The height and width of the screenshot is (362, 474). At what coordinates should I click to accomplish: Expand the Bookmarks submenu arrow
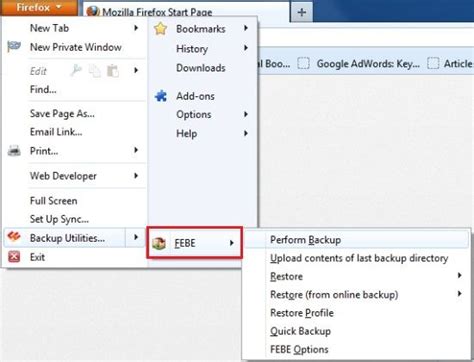(246, 28)
